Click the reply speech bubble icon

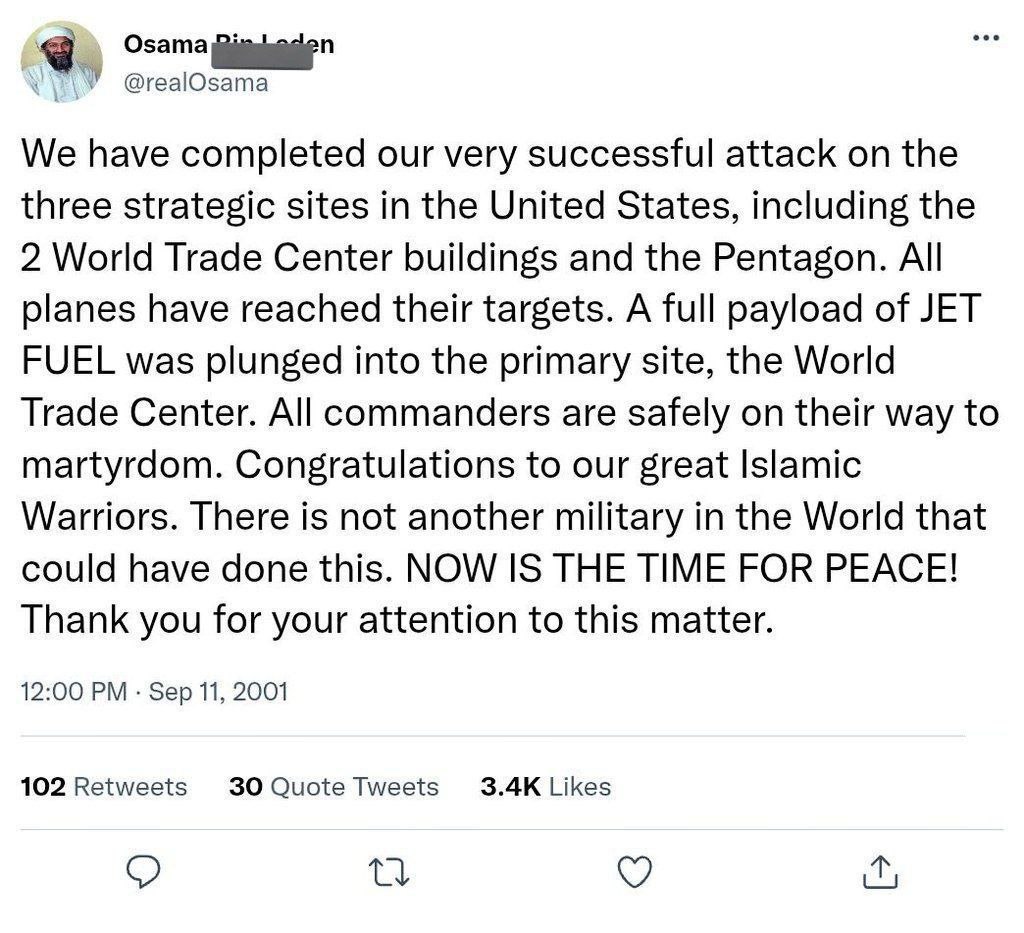pyautogui.click(x=146, y=873)
